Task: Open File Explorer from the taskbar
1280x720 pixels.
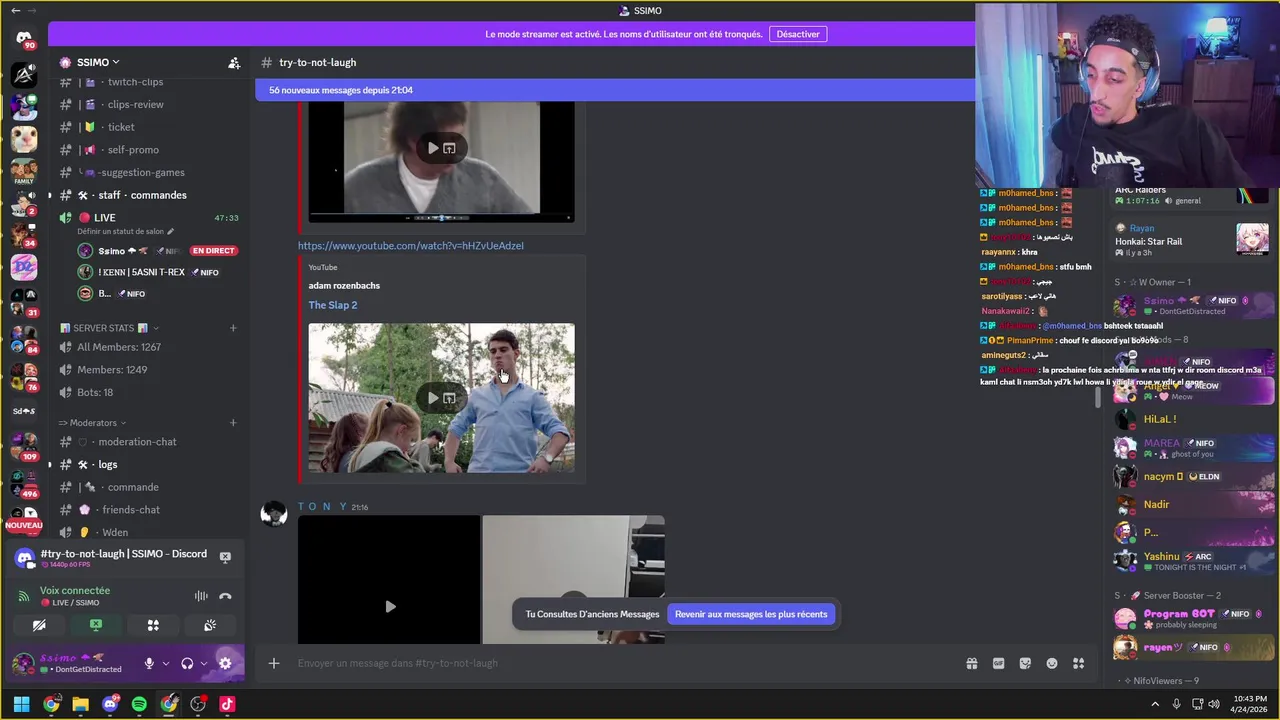Action: [x=80, y=704]
